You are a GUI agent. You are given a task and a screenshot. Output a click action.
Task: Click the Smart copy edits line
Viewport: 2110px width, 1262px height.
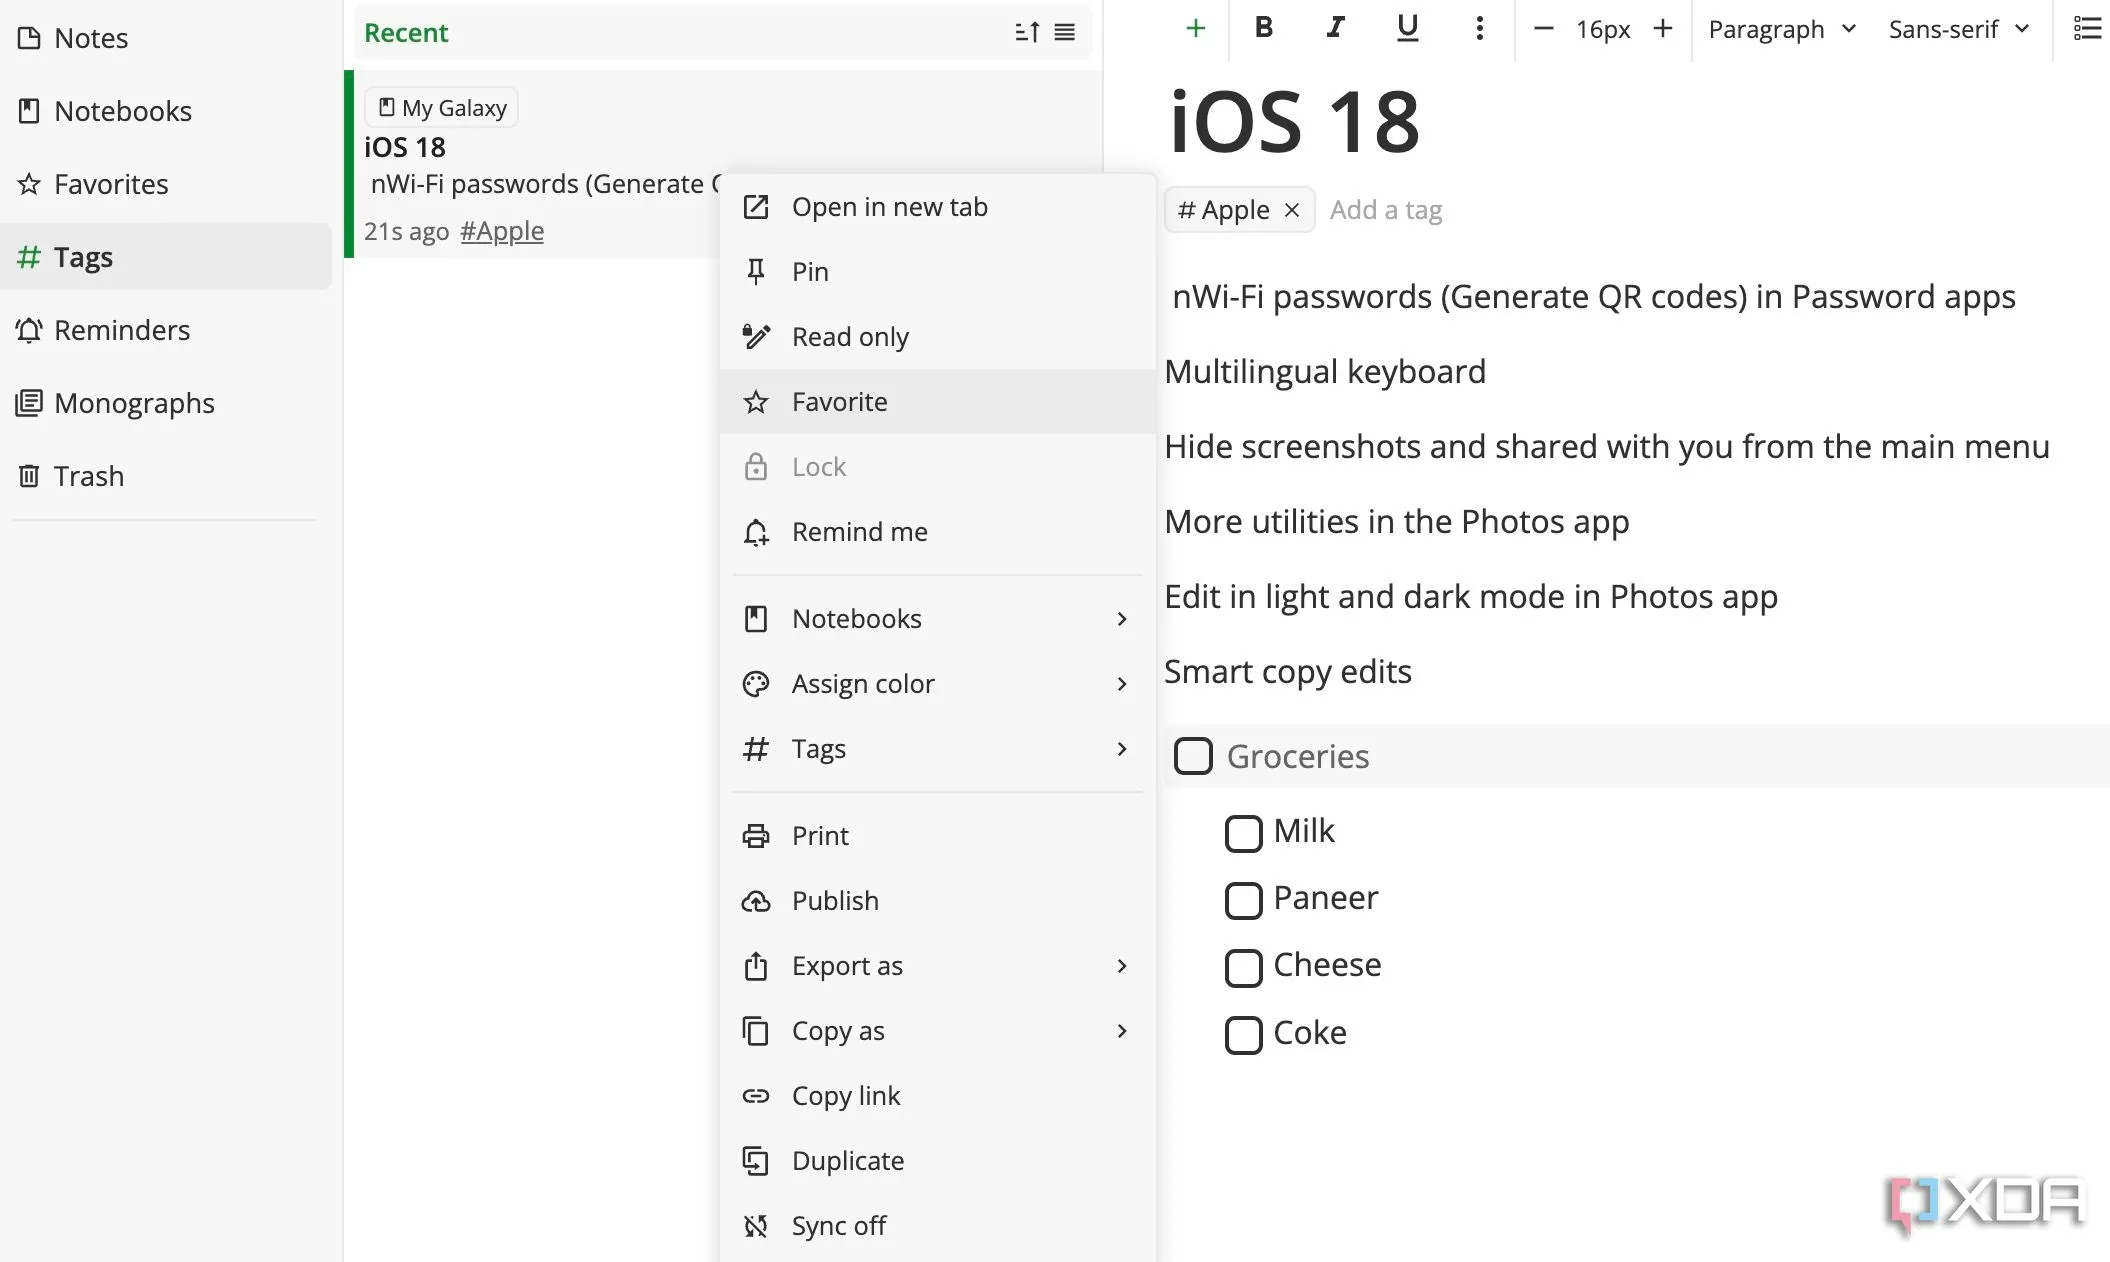click(1288, 672)
